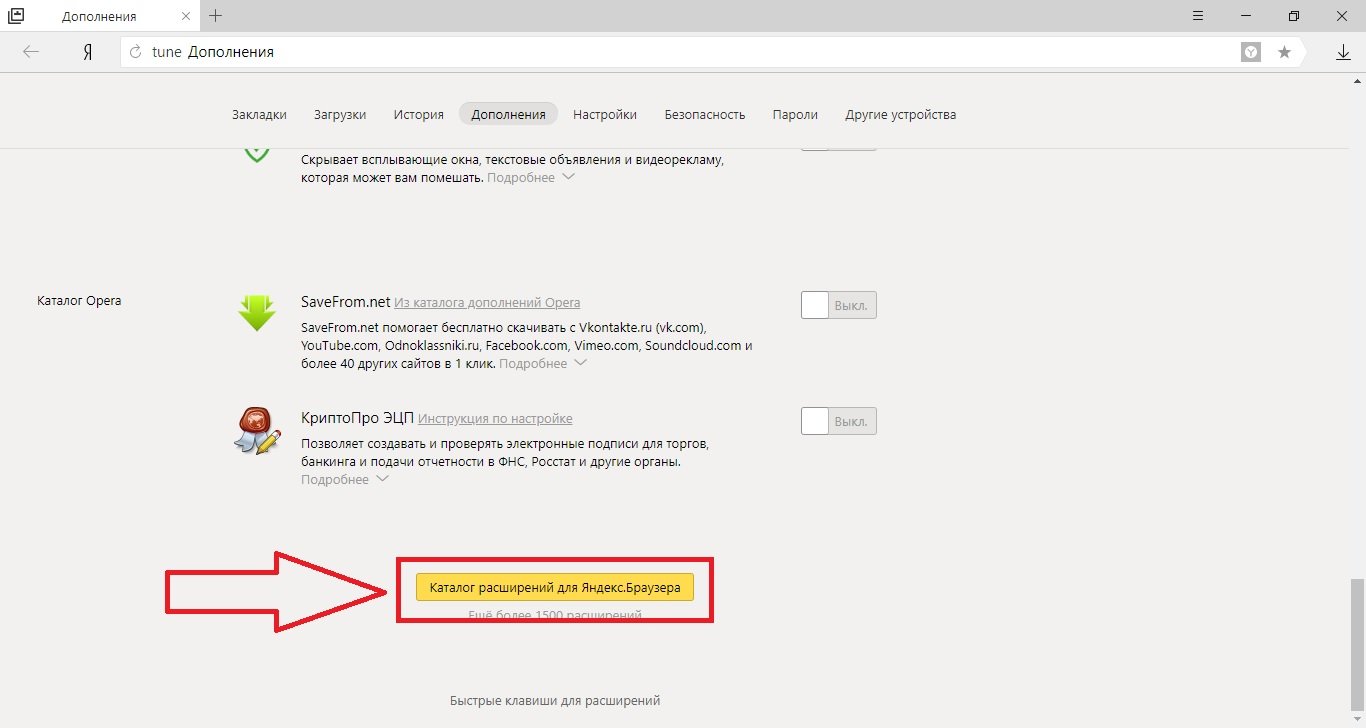Open browser menu hamburger icon
1366x728 pixels.
click(1198, 16)
